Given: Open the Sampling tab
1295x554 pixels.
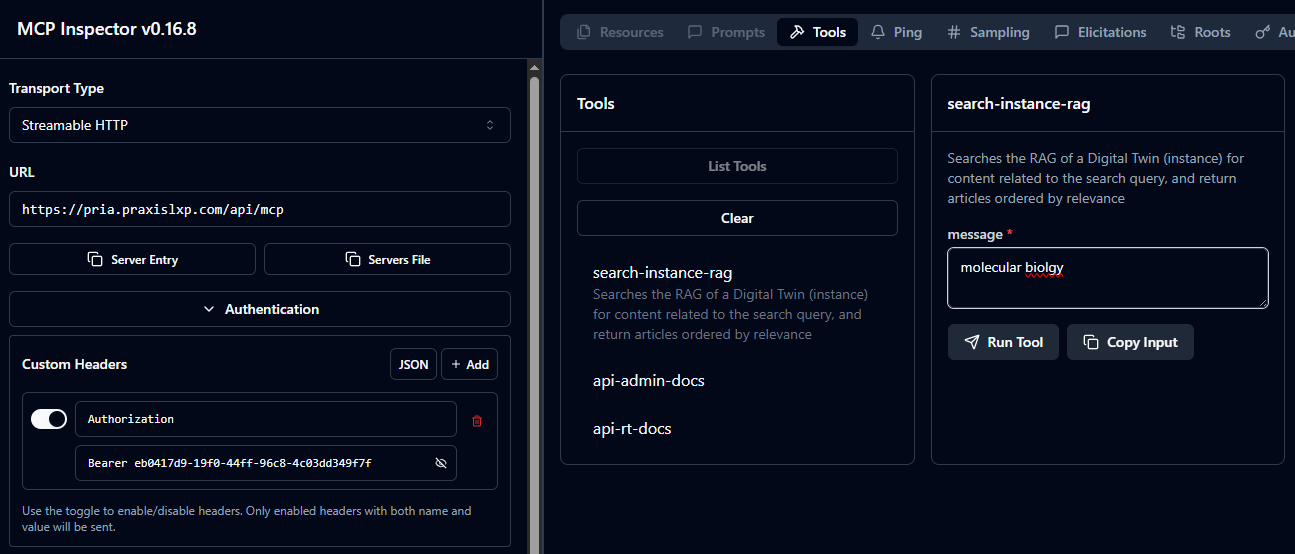Looking at the screenshot, I should pyautogui.click(x=987, y=32).
